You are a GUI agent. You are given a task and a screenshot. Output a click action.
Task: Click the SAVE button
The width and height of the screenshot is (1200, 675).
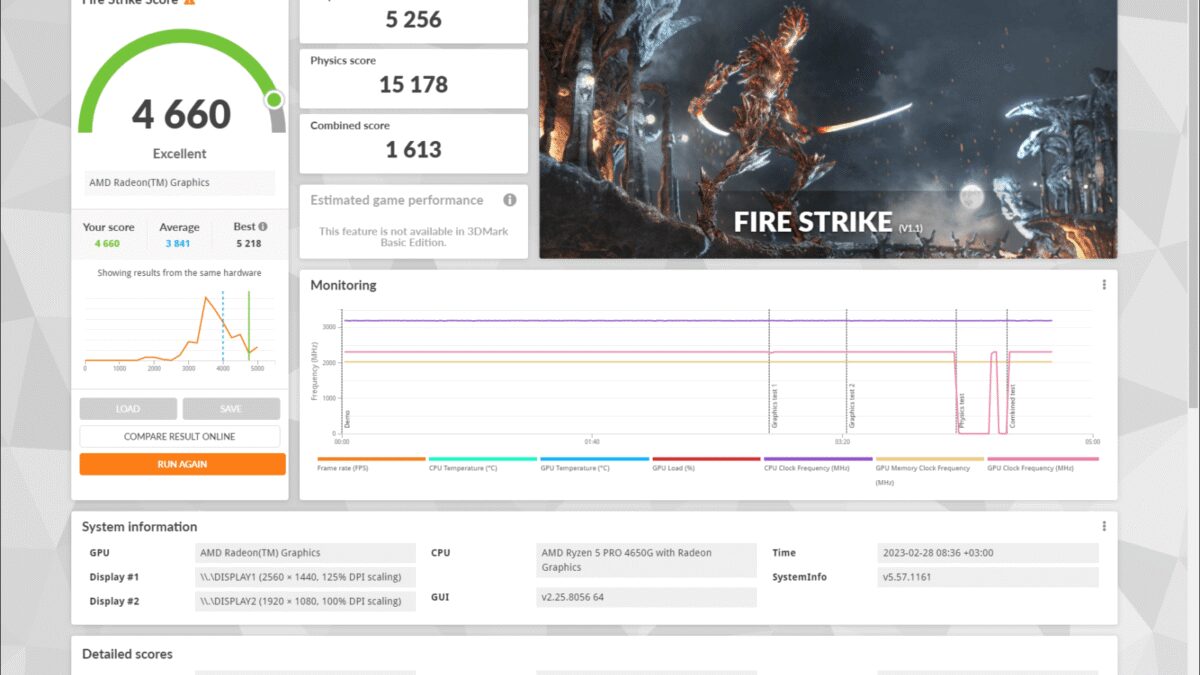coord(231,409)
